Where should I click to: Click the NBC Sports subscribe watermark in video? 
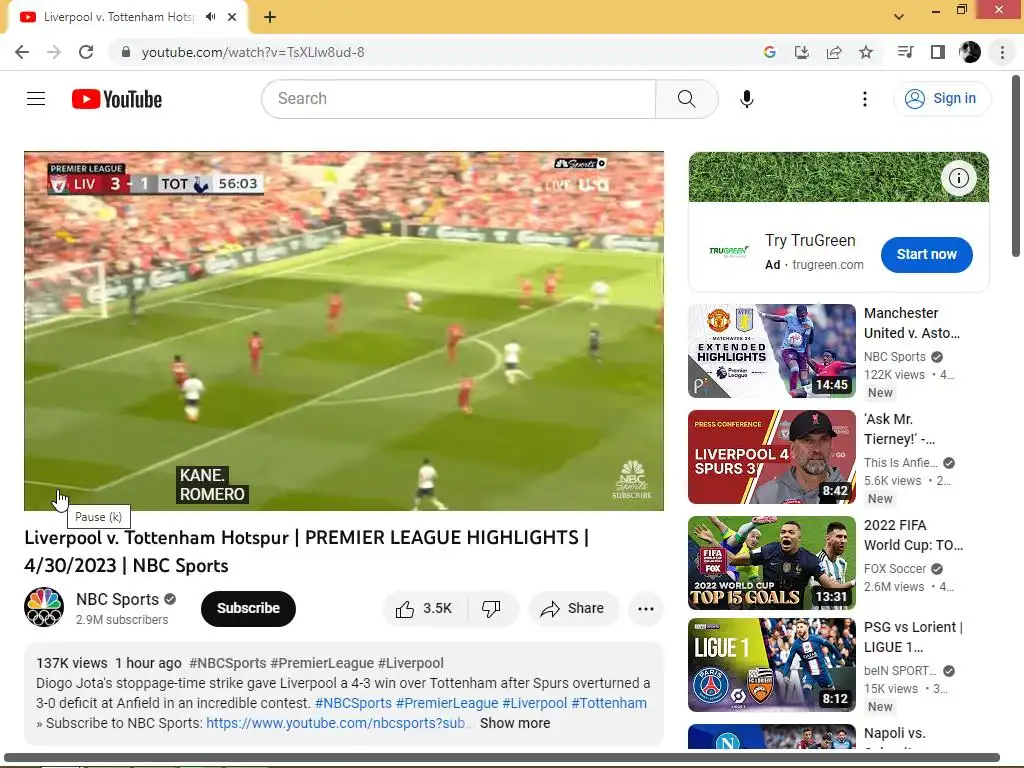point(632,479)
